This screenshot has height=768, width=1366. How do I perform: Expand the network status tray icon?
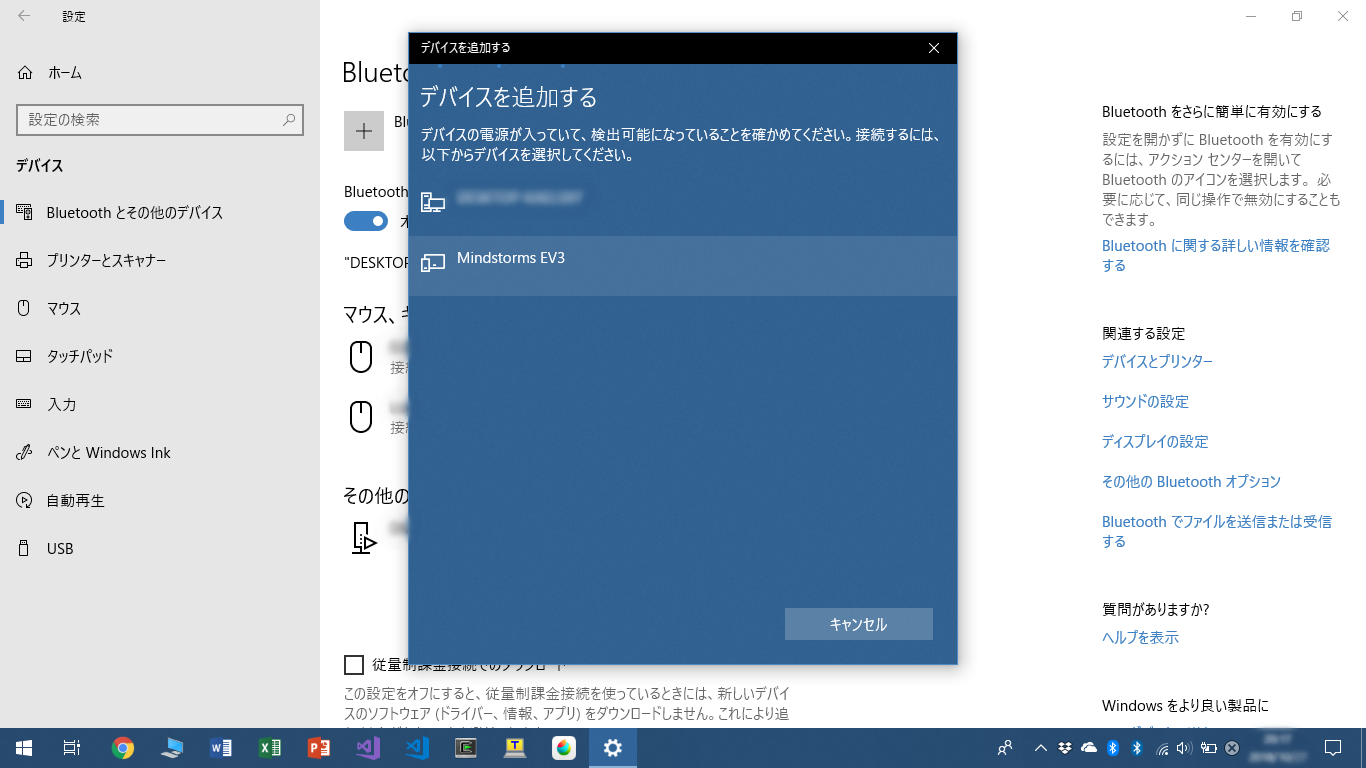[1162, 748]
